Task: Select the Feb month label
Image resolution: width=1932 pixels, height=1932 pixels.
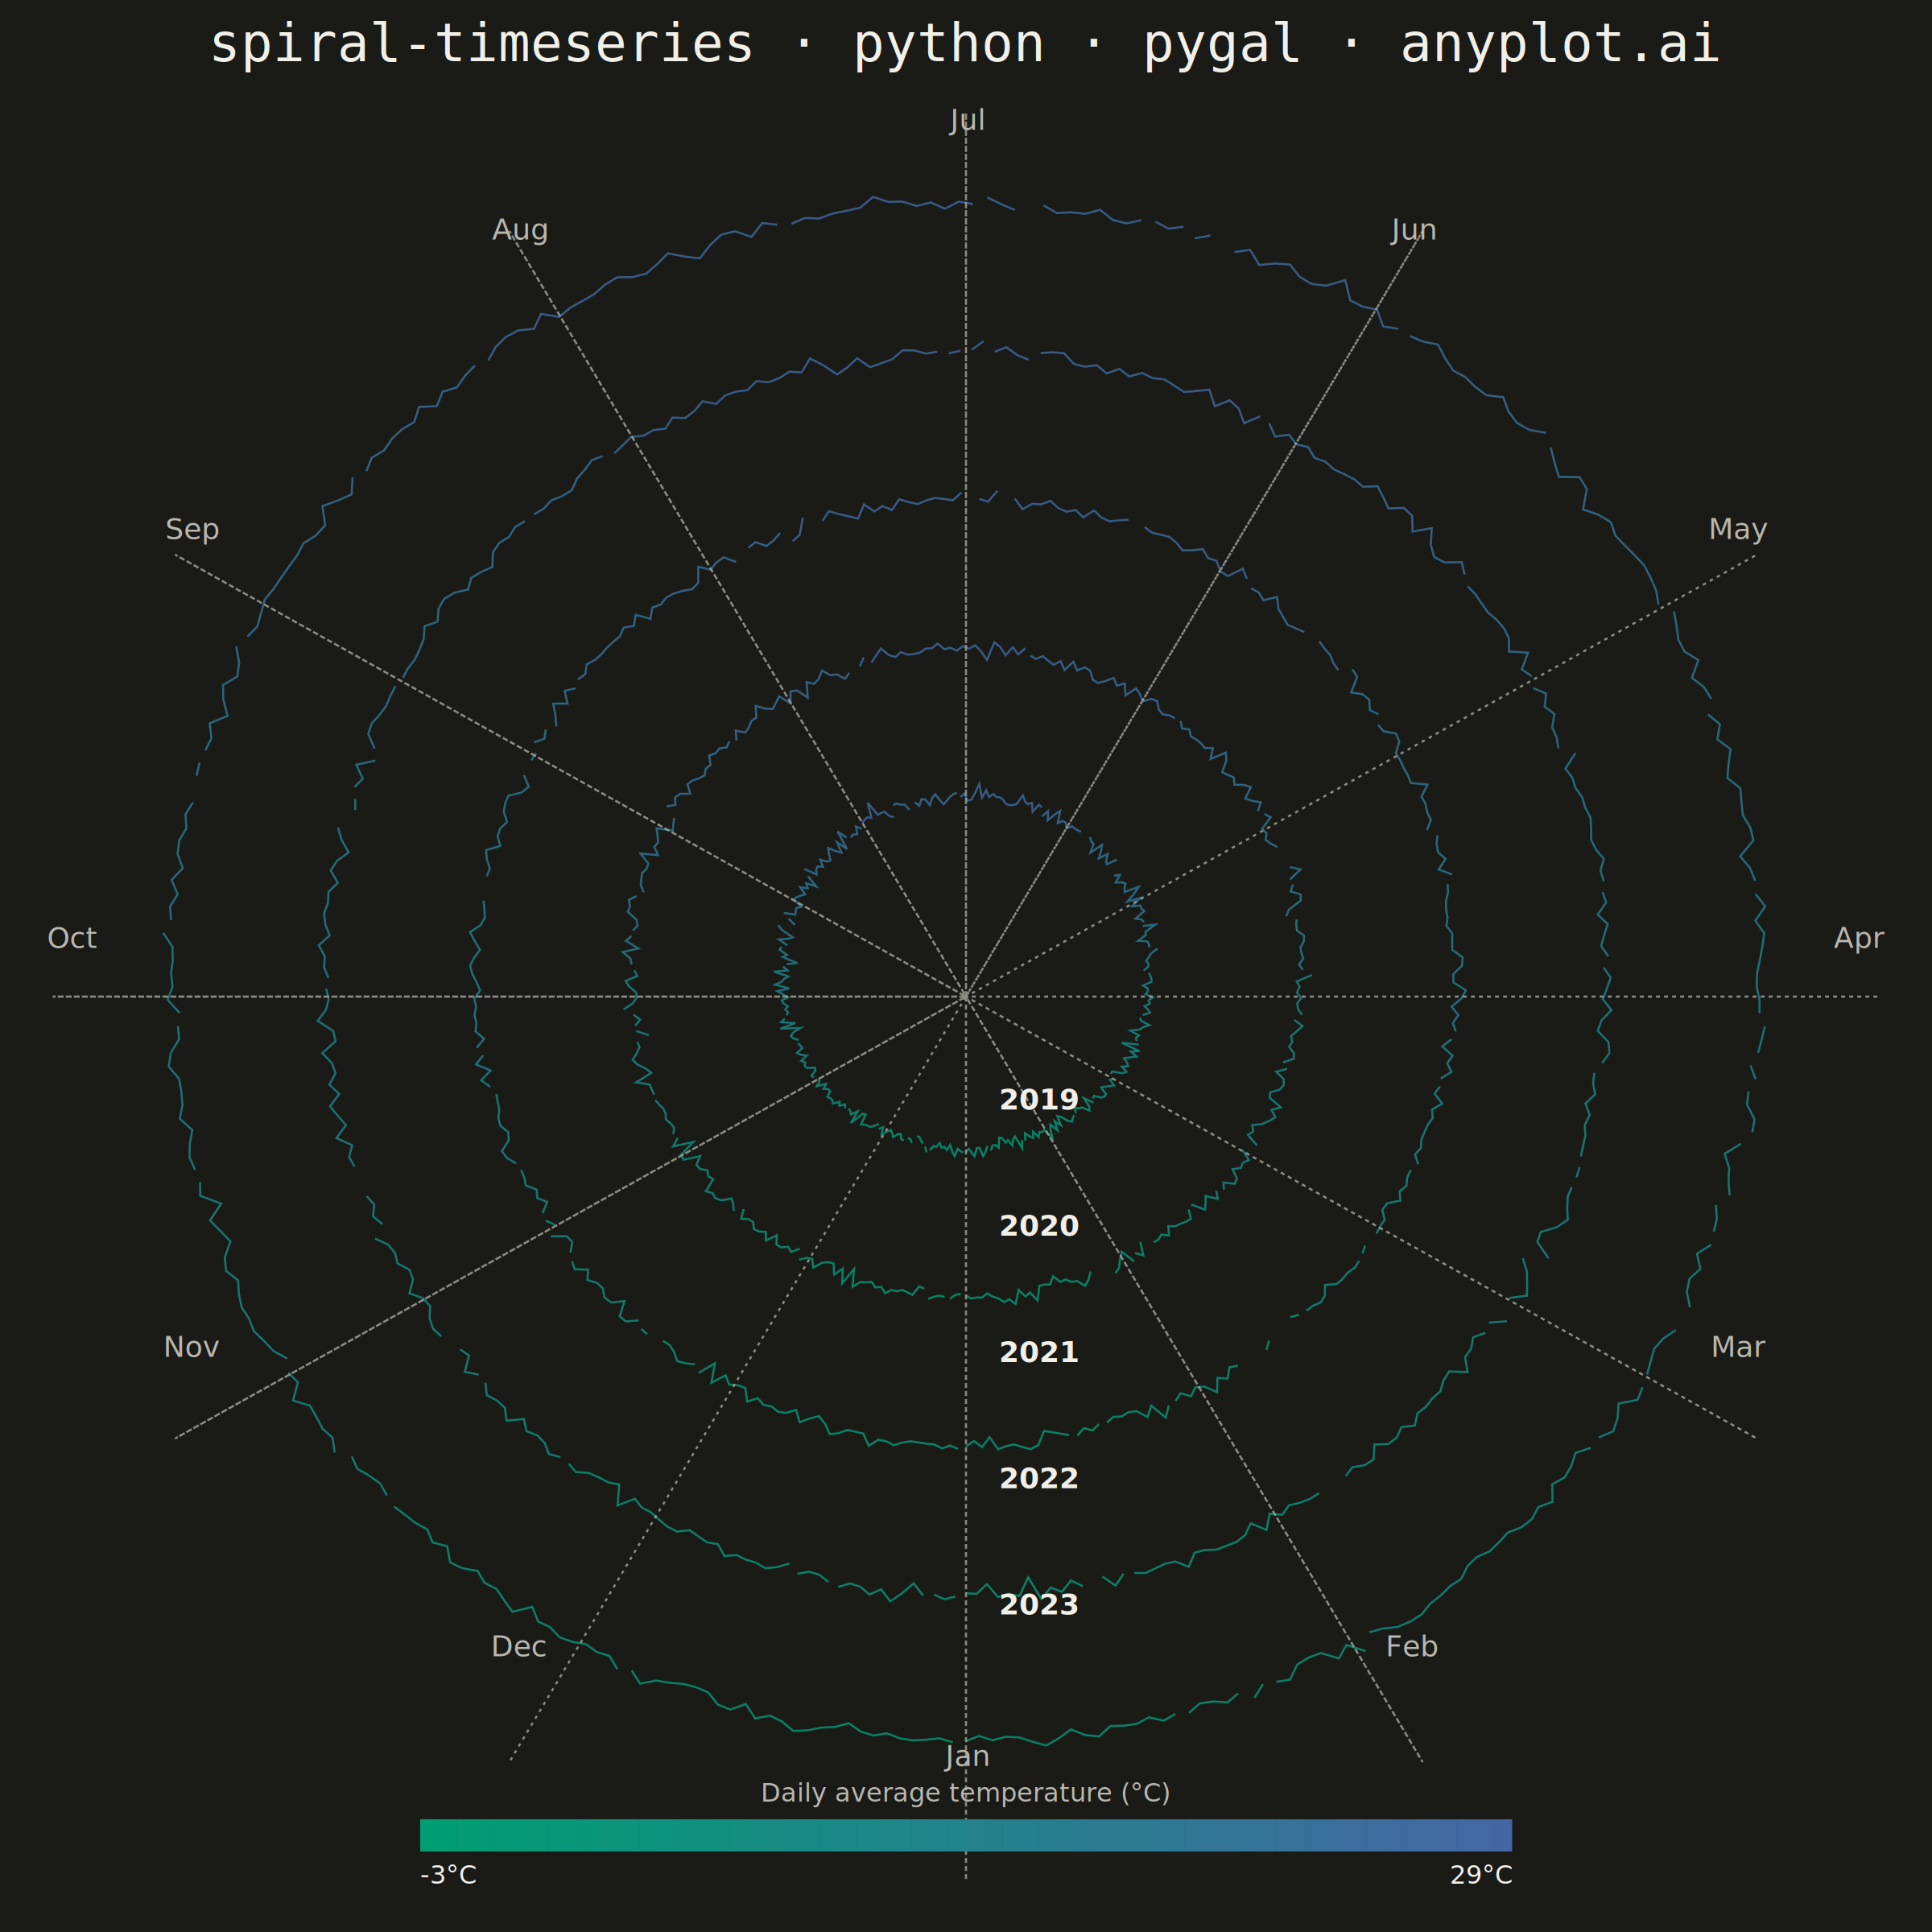Action: 1411,1646
